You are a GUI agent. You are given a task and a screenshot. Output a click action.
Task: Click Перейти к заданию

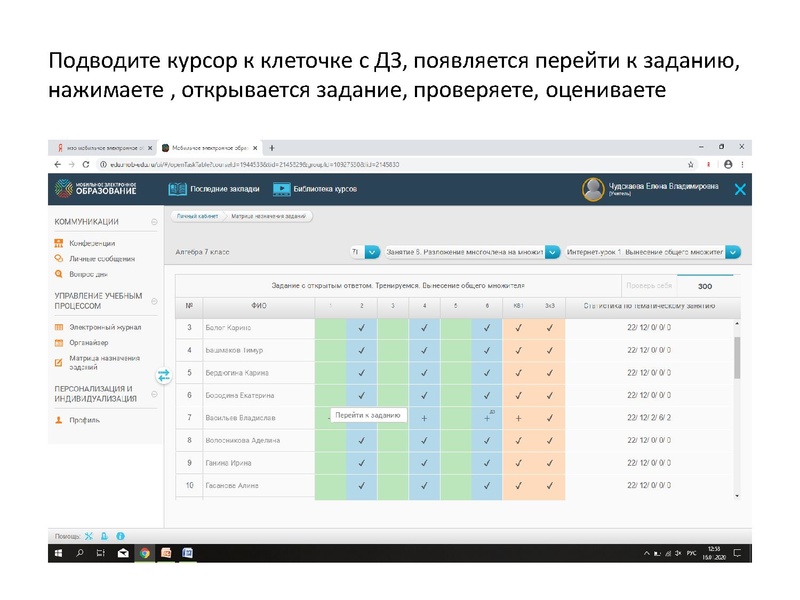coord(369,416)
